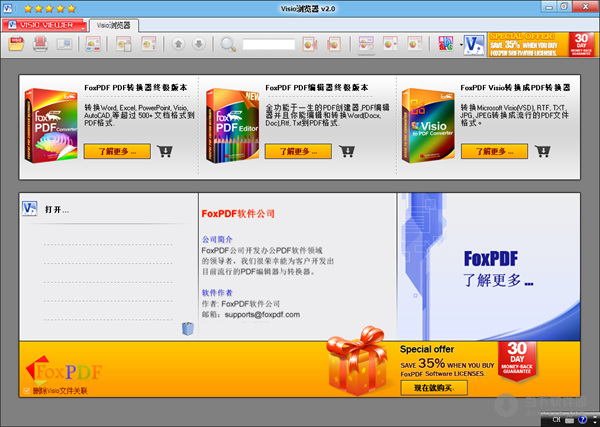600x427 pixels.
Task: Click shopping cart for Visio转换成PDF转换器
Action: pyautogui.click(x=543, y=151)
